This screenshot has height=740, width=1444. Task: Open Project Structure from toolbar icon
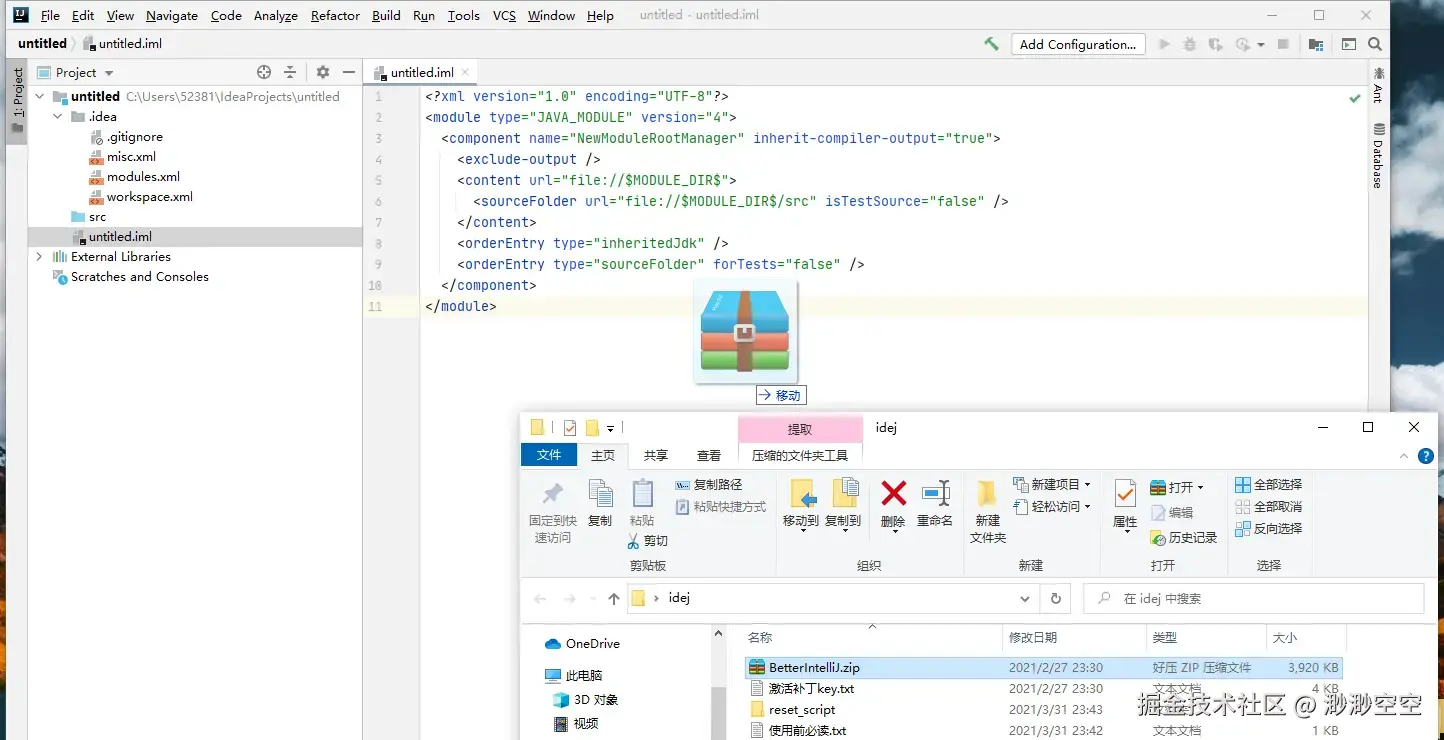(1316, 44)
